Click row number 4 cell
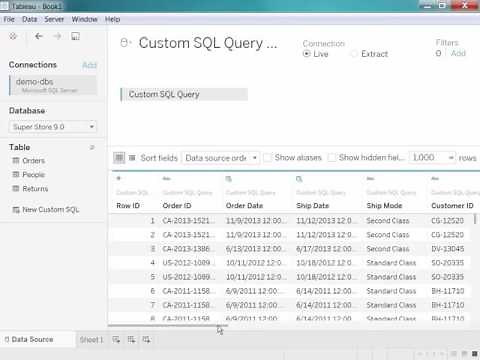The height and width of the screenshot is (360, 480). (x=152, y=263)
